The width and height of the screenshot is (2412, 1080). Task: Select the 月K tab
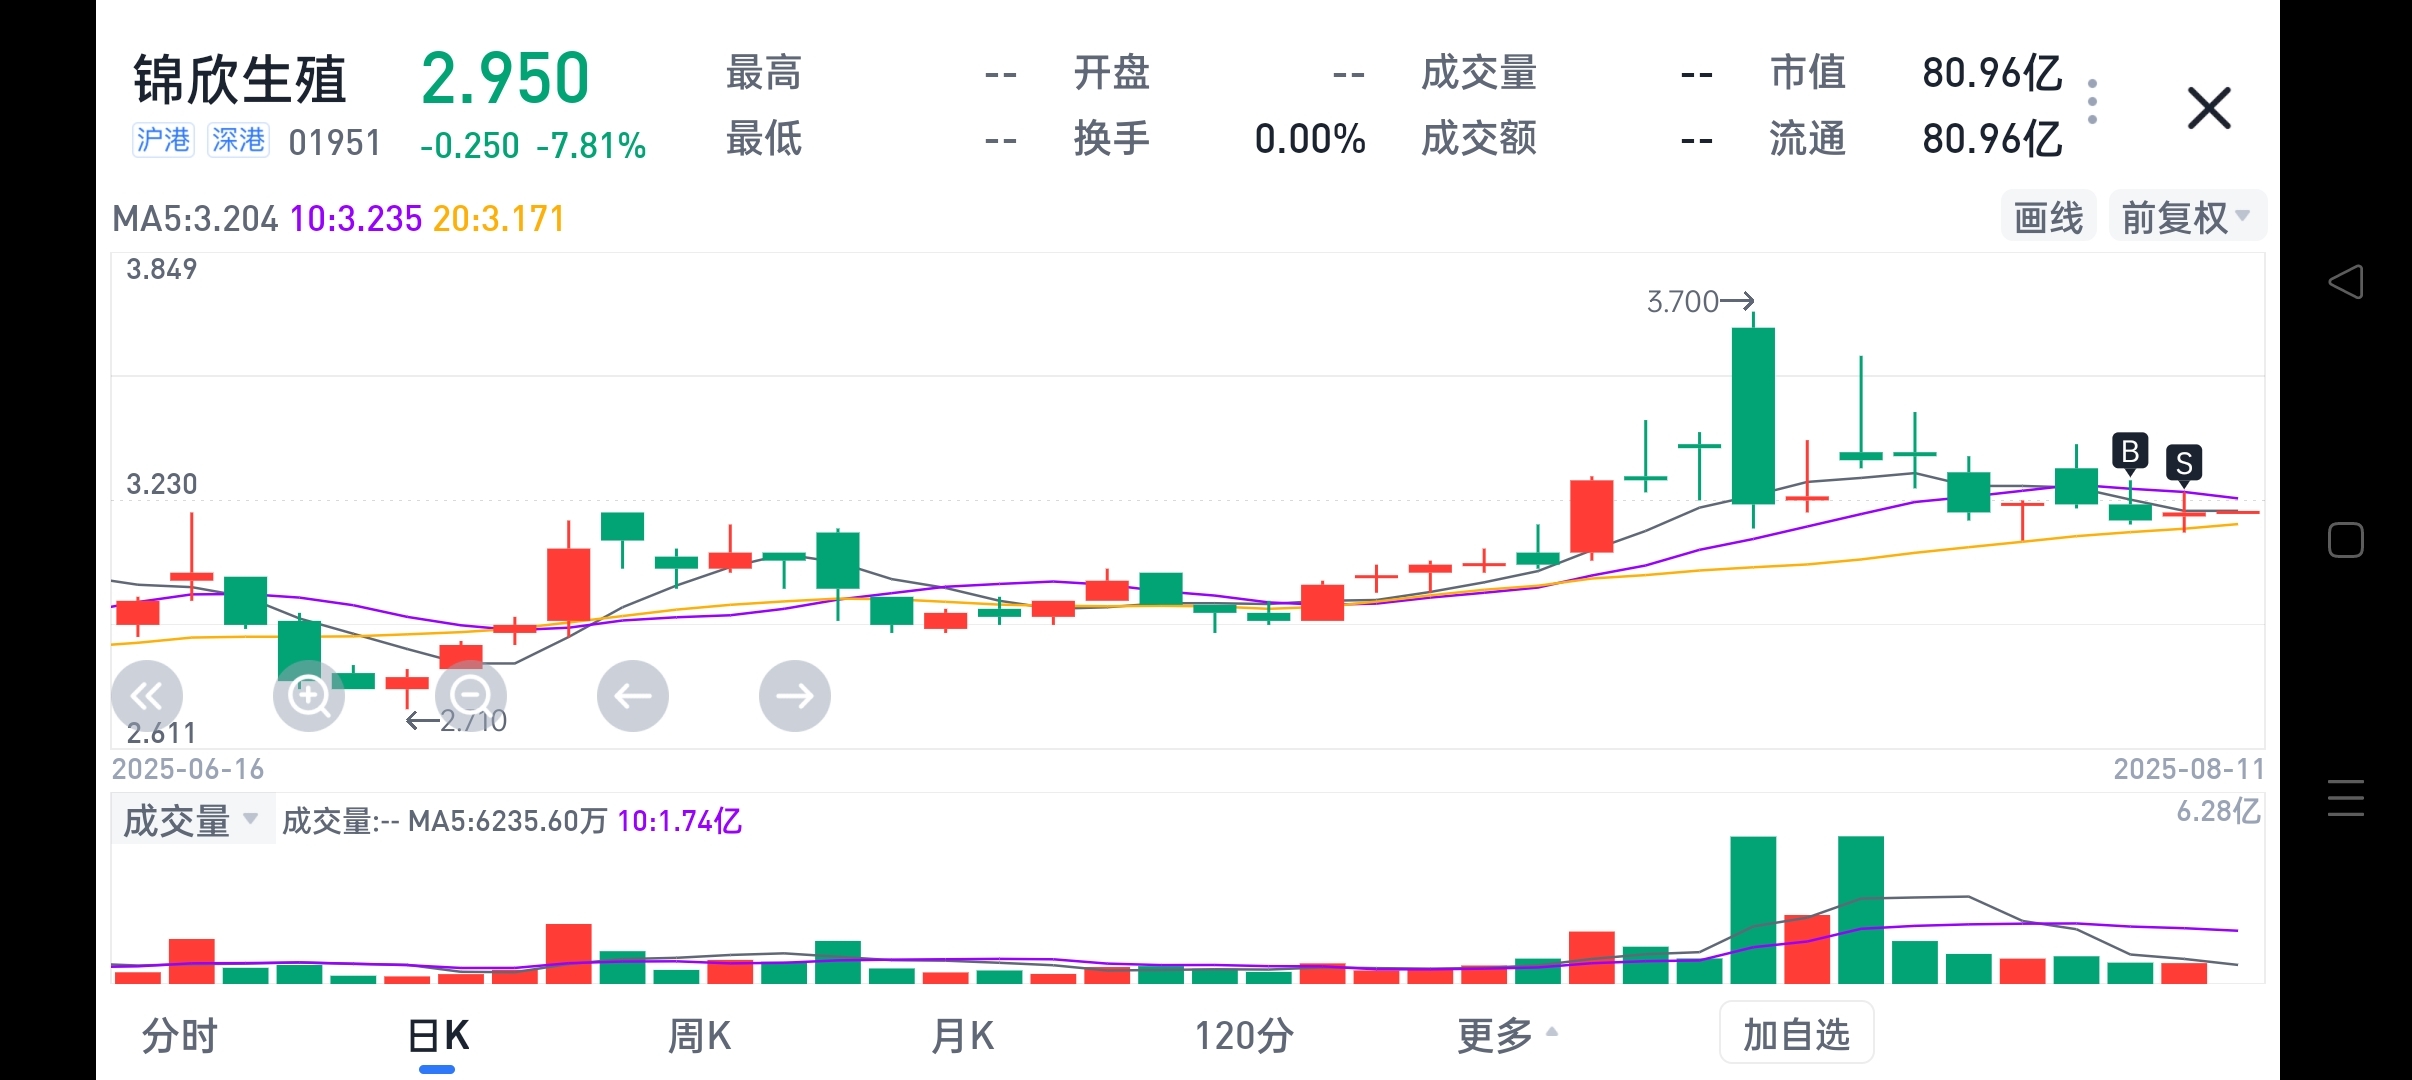point(962,1036)
